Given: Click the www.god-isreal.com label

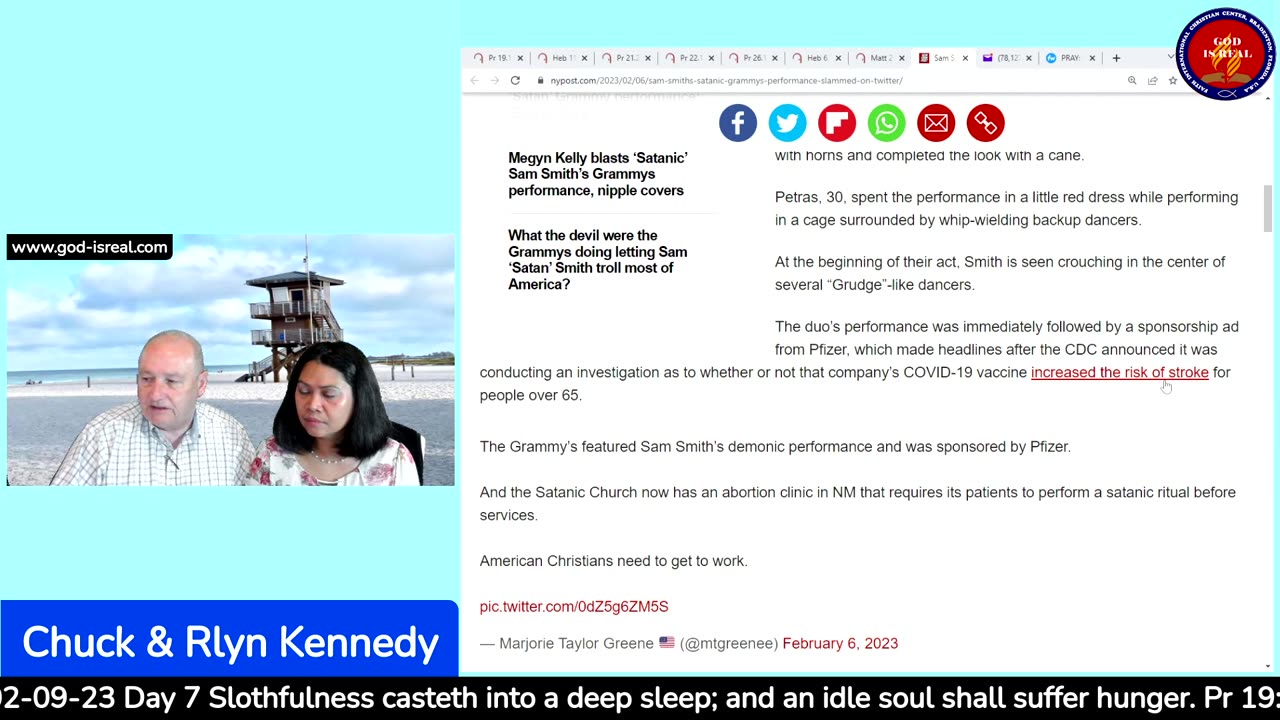Looking at the screenshot, I should 90,247.
